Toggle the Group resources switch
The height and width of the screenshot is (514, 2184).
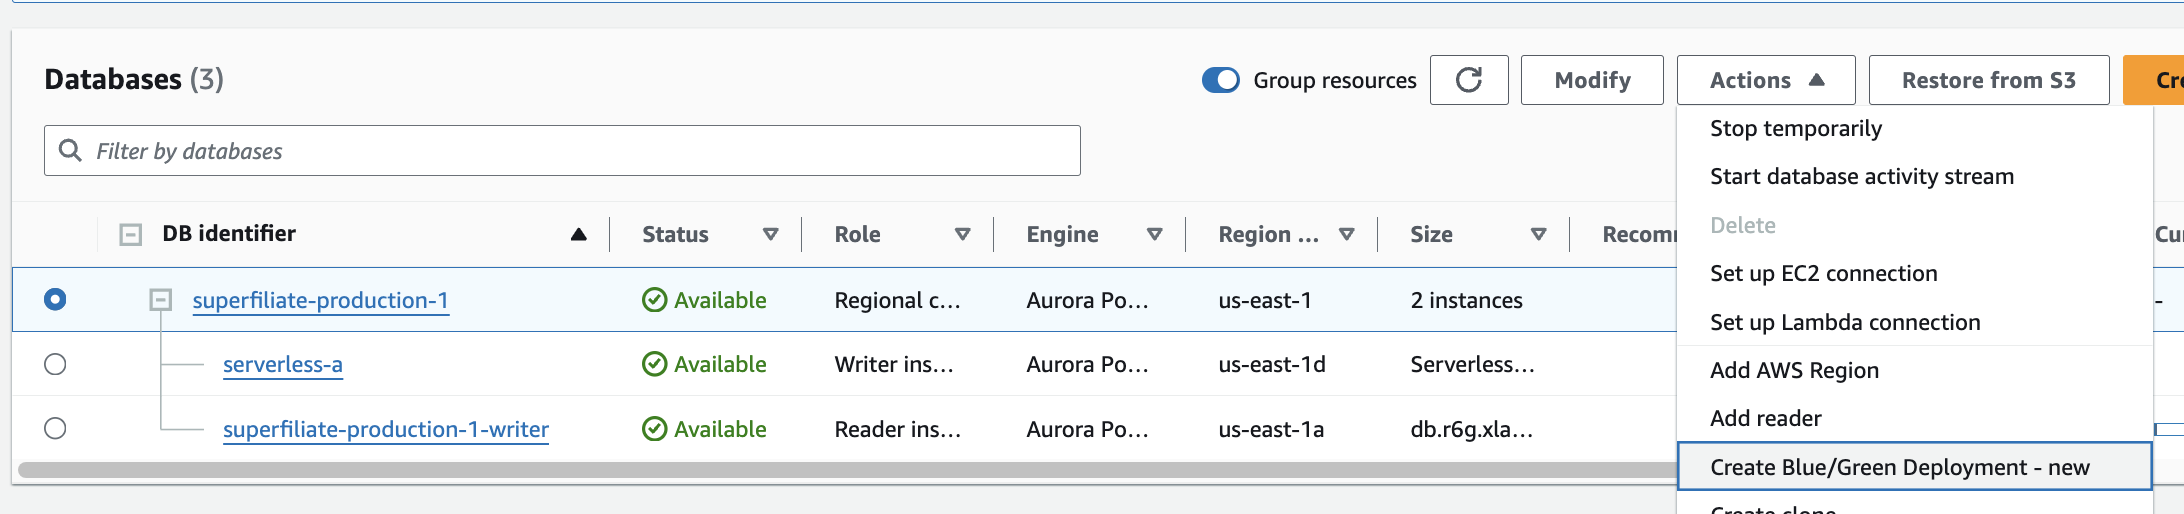coord(1221,80)
